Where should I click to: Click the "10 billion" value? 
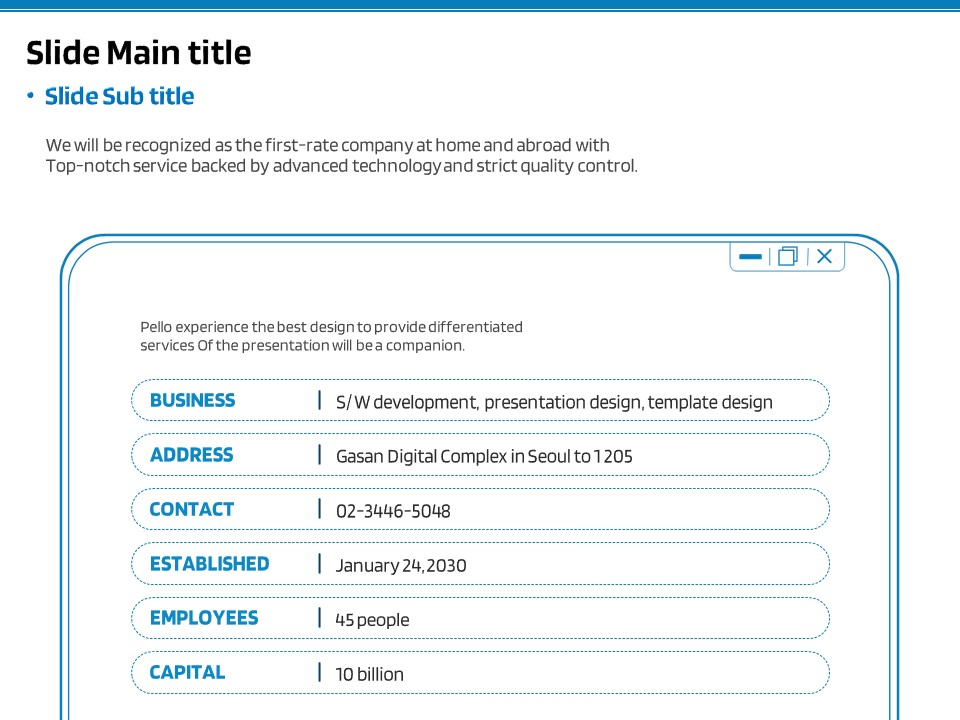coord(369,675)
